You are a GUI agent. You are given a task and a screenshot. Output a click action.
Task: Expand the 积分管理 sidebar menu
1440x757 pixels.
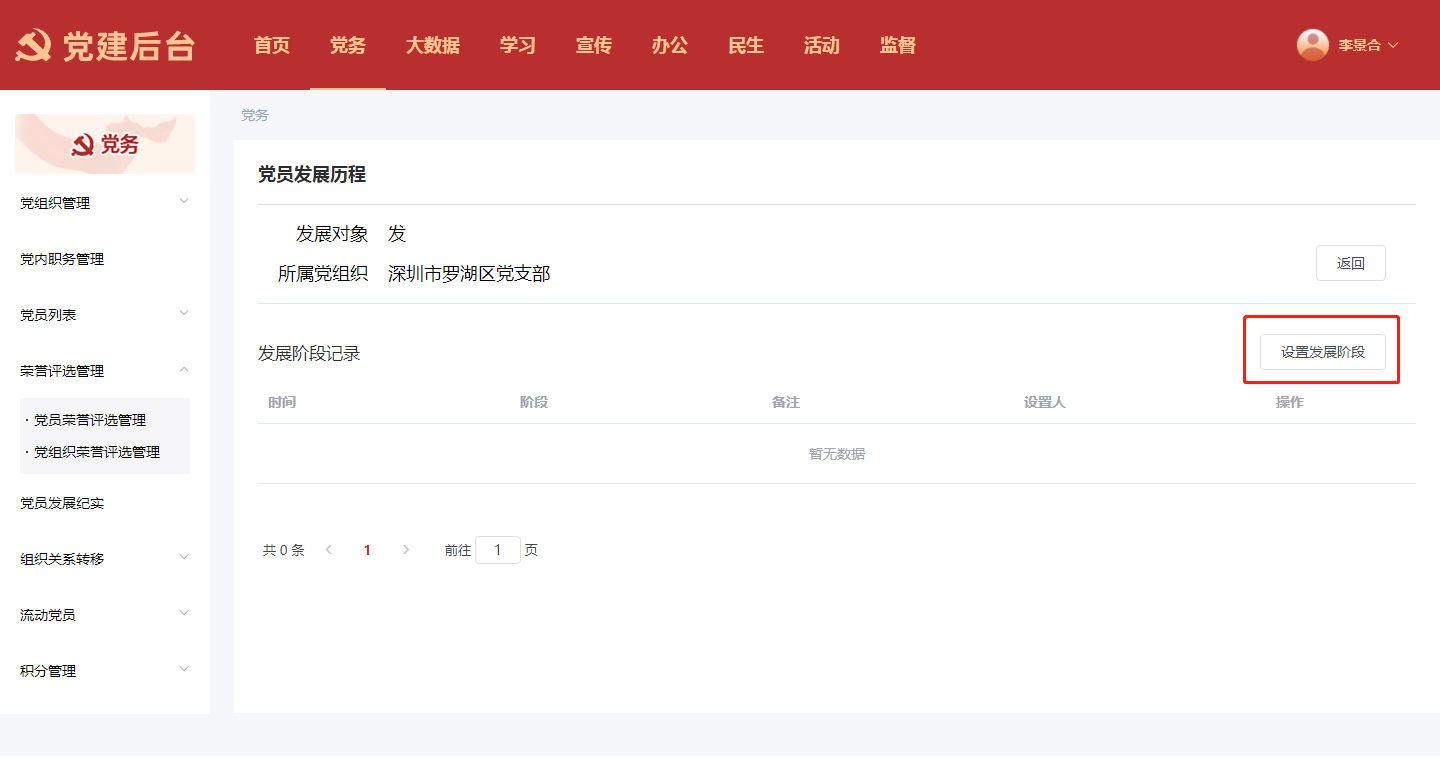click(105, 671)
